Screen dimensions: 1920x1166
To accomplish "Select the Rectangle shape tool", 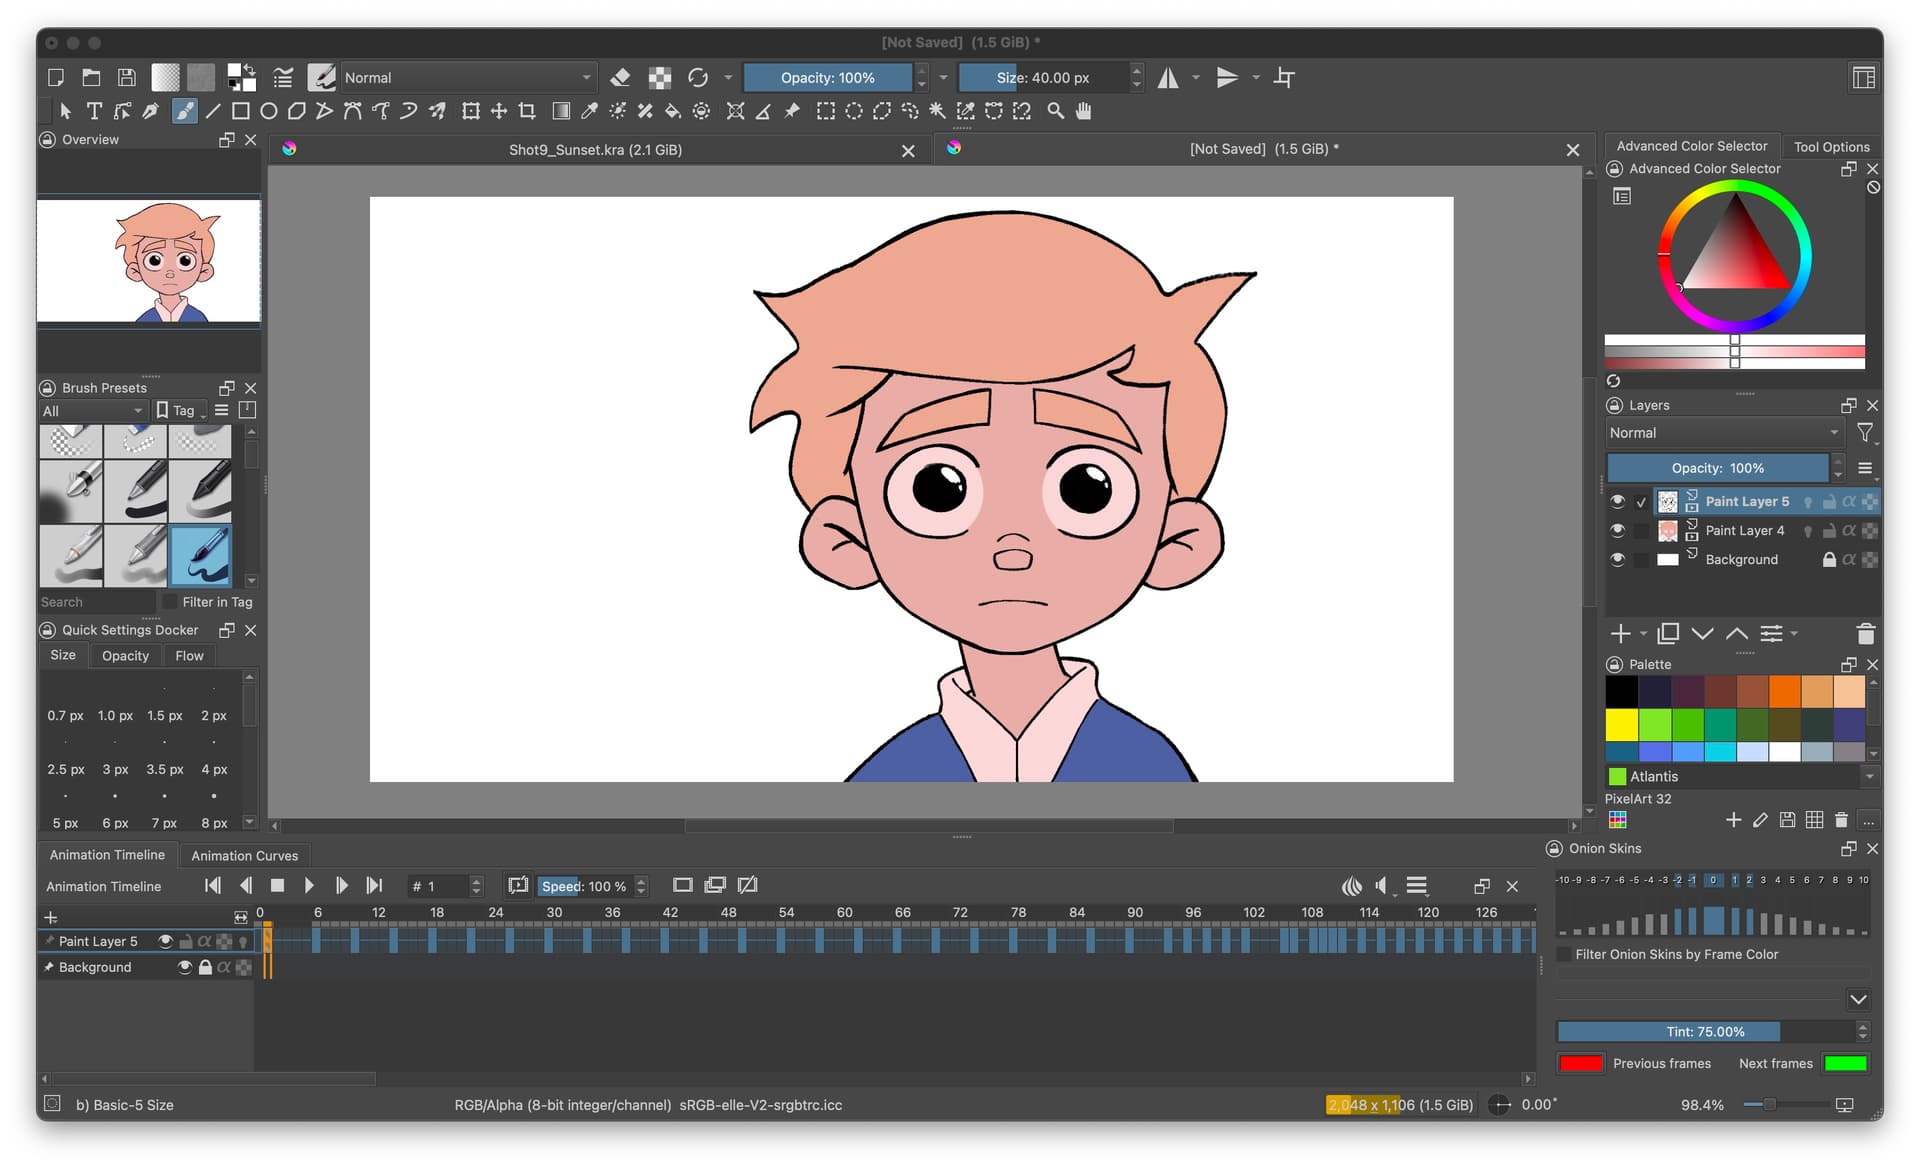I will click(241, 111).
